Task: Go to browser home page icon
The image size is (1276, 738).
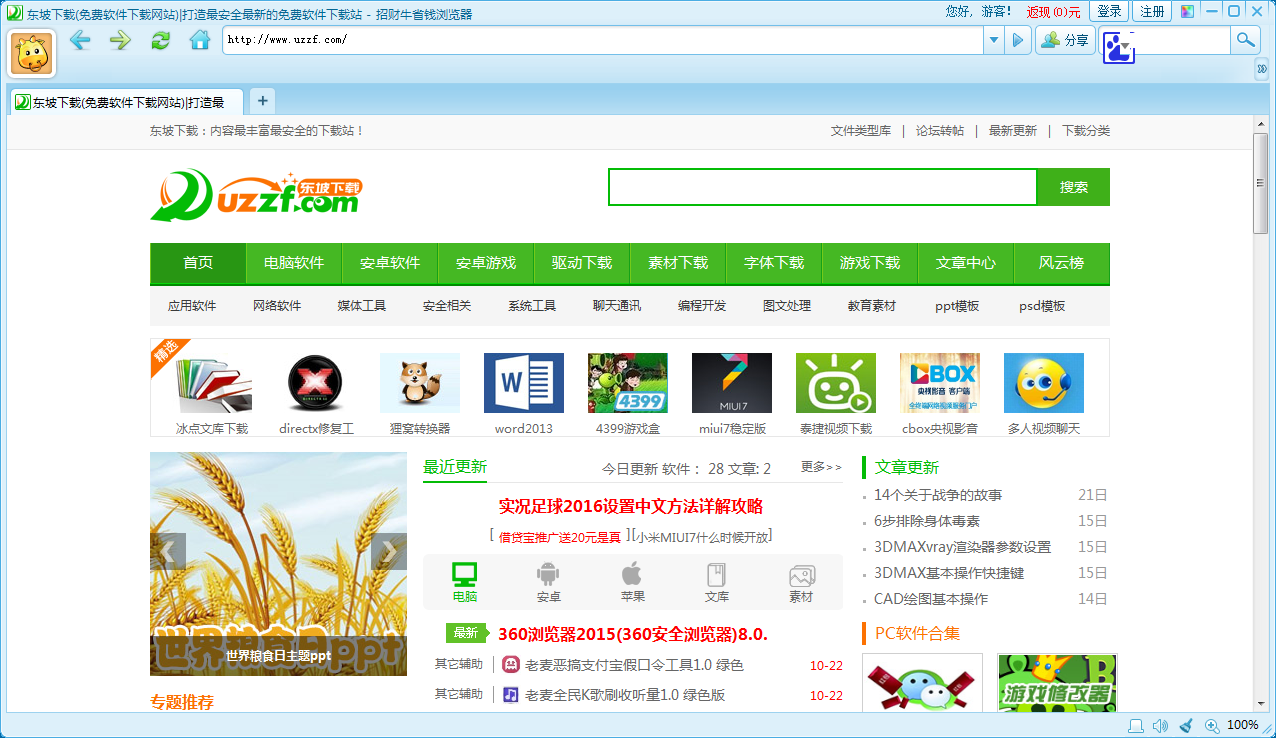Action: 200,40
